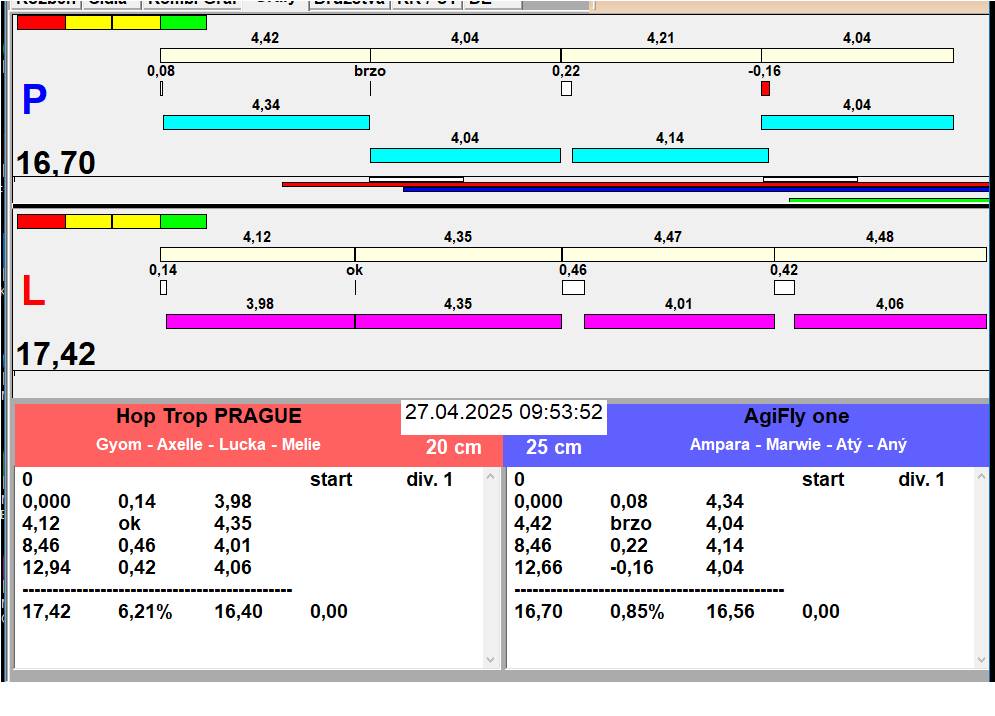Click the small start marker under 0,14
The height and width of the screenshot is (716, 995).
(x=163, y=288)
